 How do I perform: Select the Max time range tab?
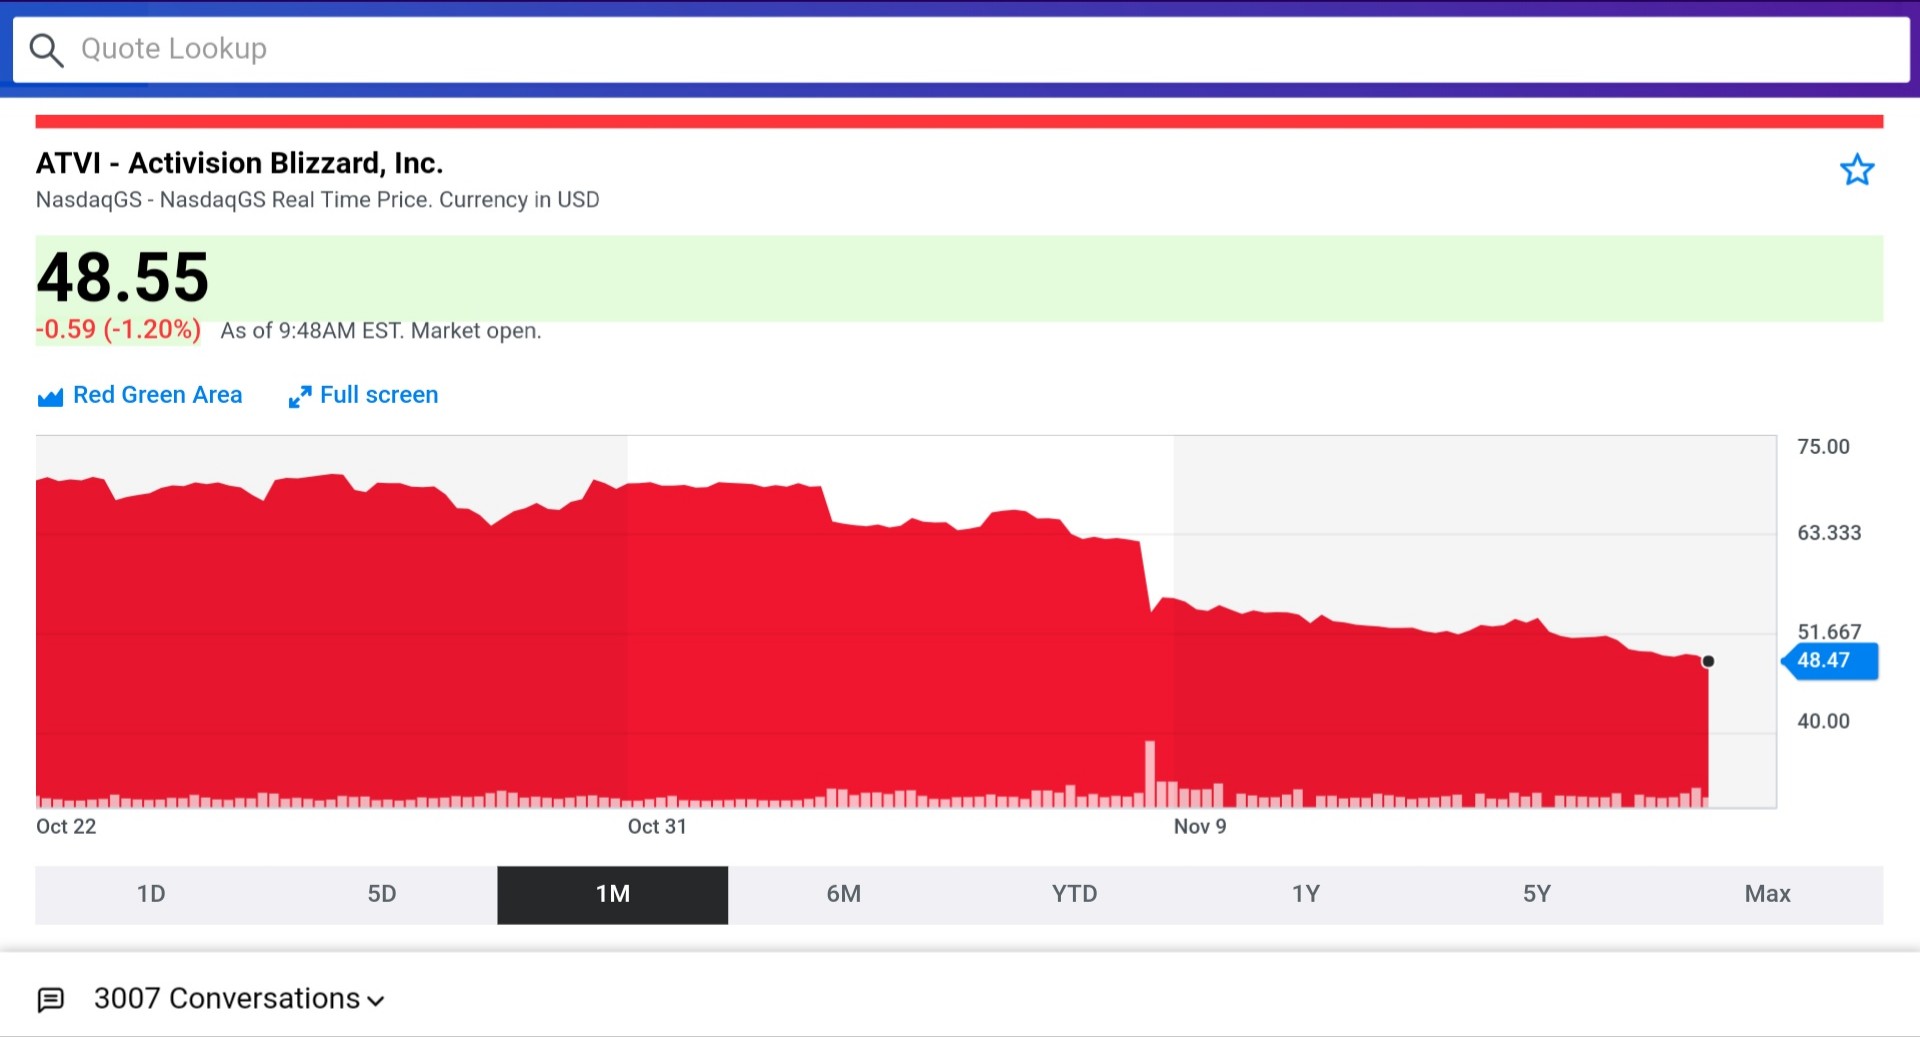click(1768, 894)
